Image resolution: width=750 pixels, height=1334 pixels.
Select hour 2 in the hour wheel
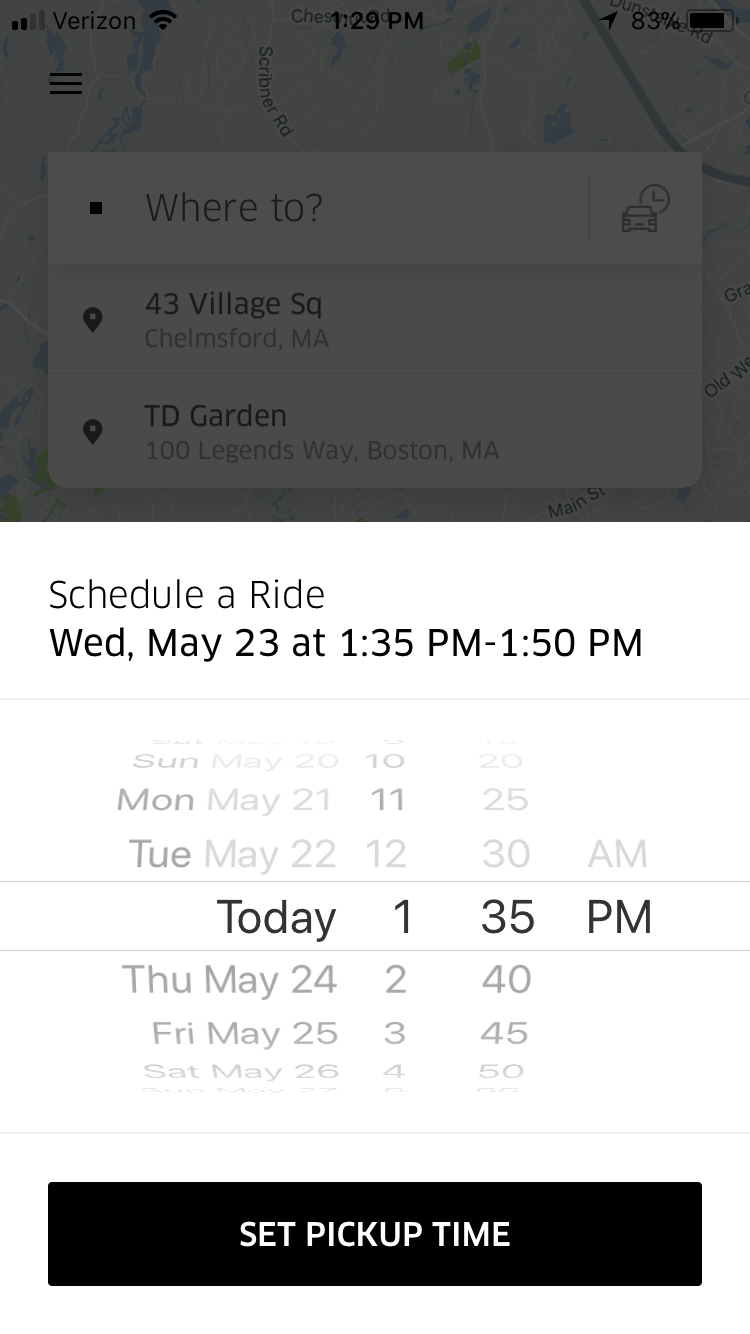396,980
